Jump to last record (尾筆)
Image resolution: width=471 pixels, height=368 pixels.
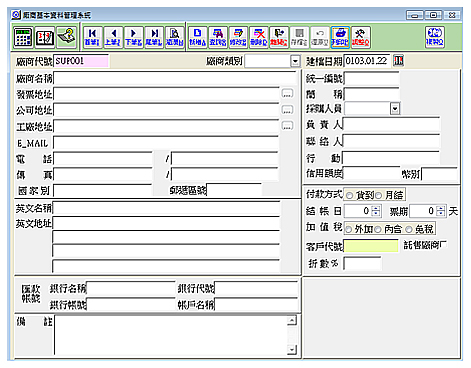(154, 37)
